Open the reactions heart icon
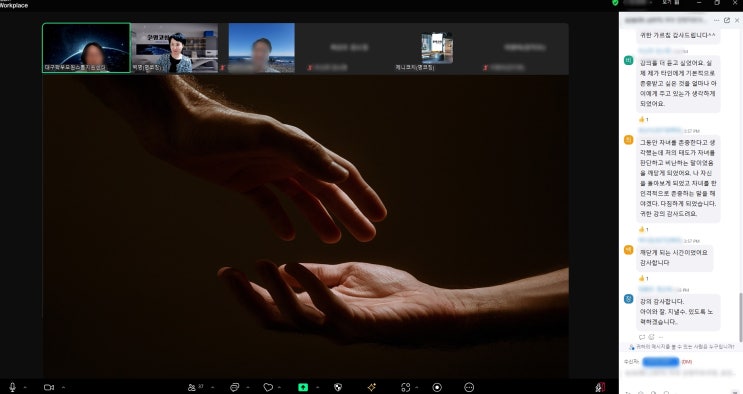The width and height of the screenshot is (743, 394). click(x=268, y=387)
